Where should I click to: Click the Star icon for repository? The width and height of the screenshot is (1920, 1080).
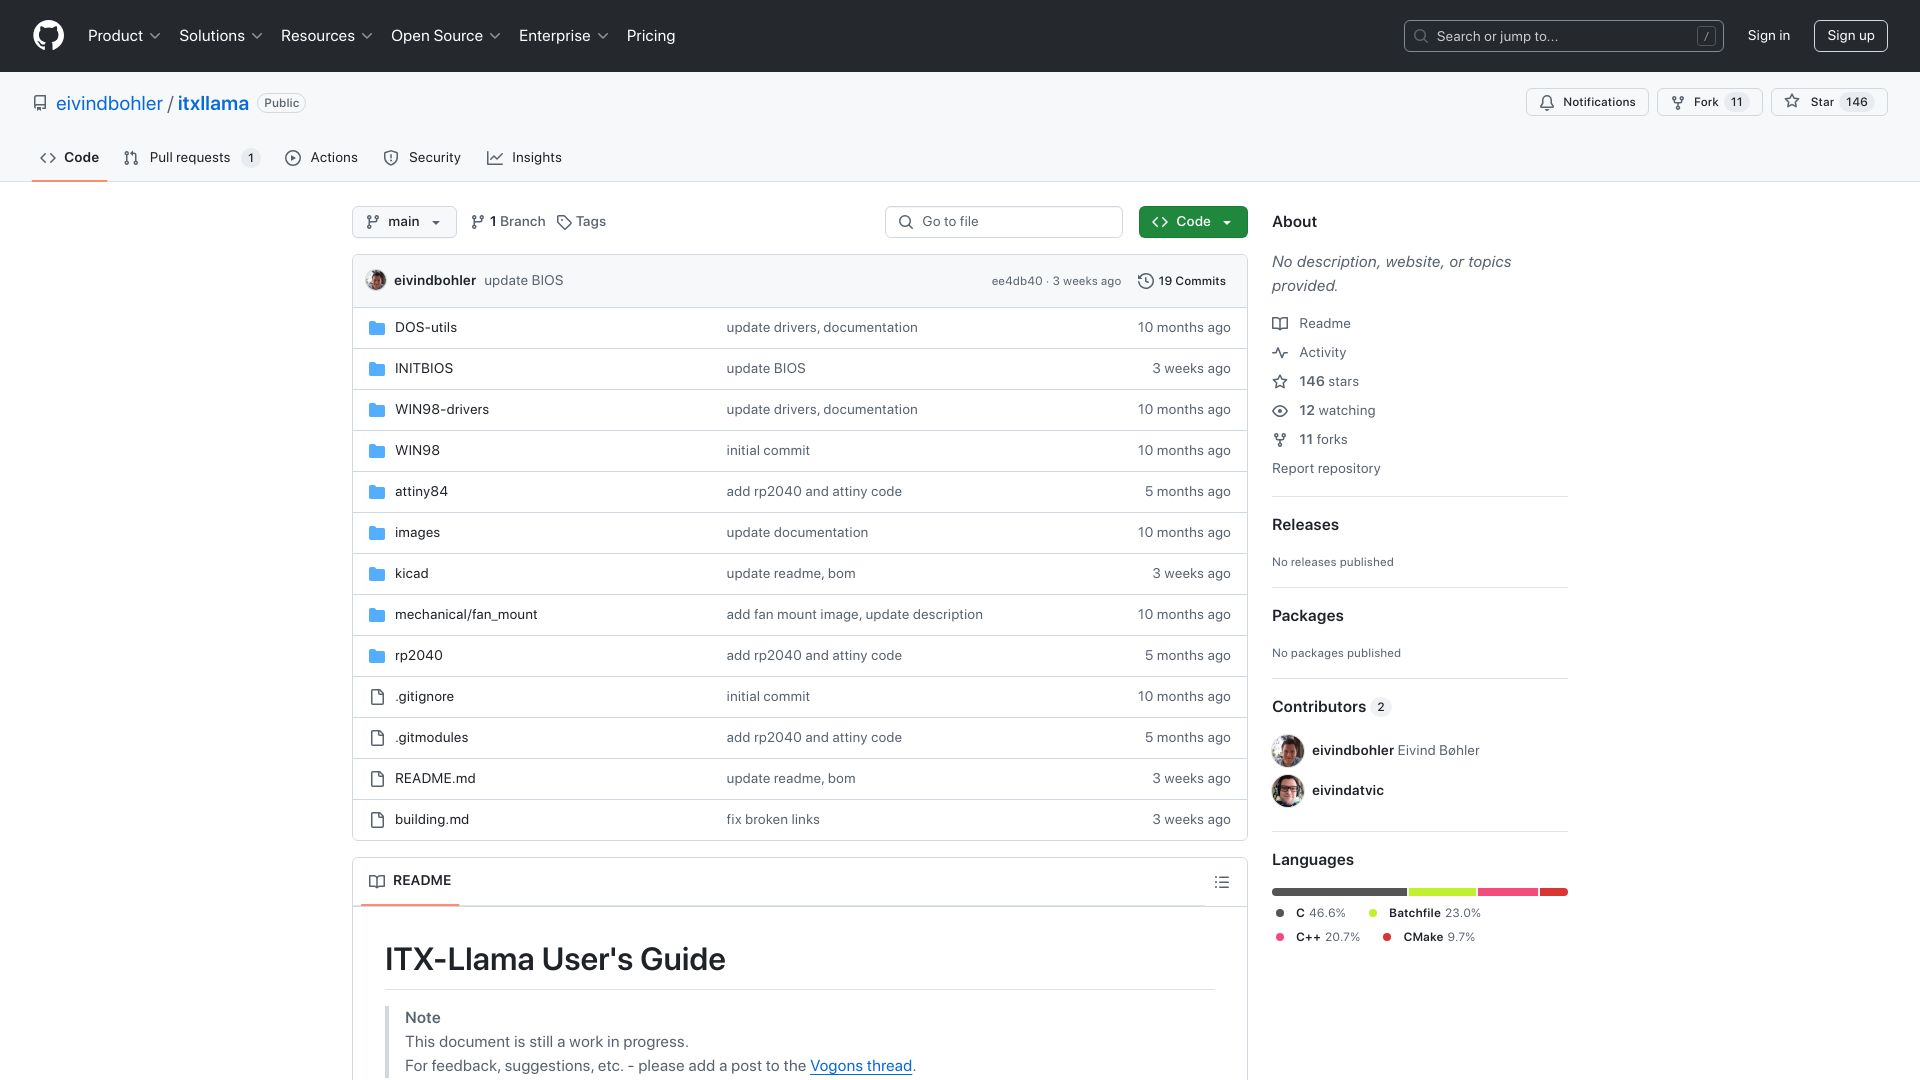click(x=1792, y=102)
